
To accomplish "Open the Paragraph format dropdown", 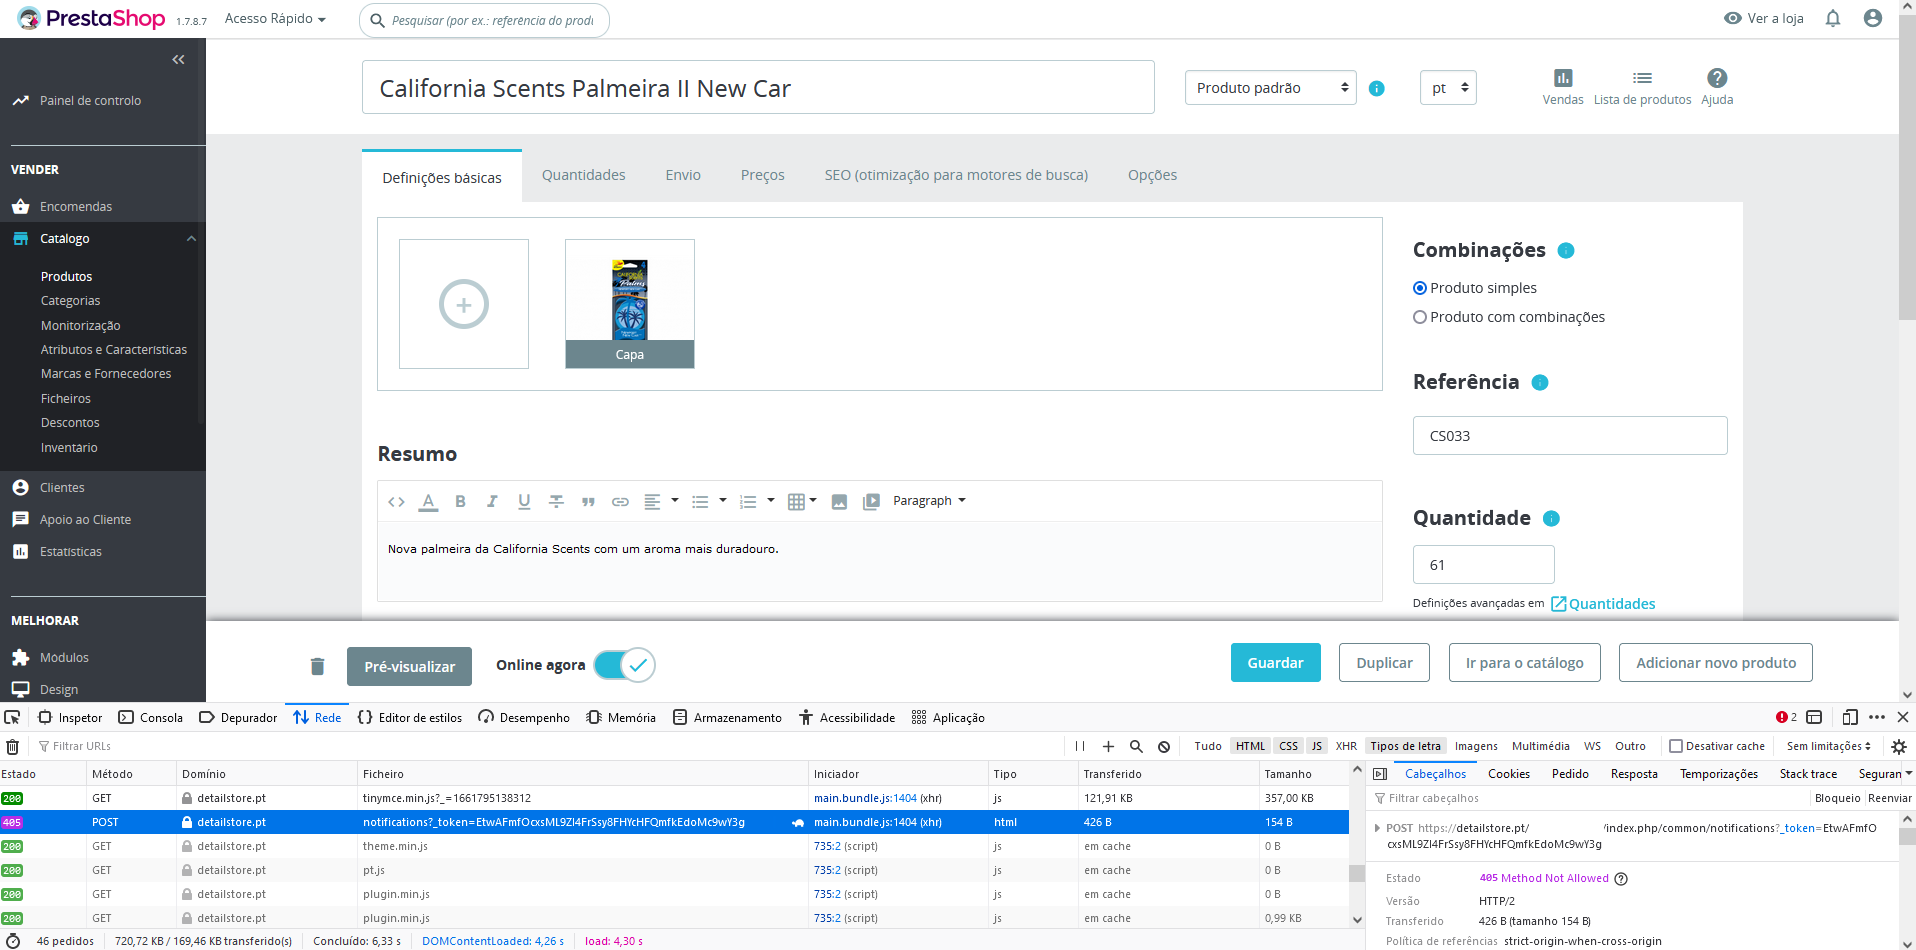I will [929, 501].
